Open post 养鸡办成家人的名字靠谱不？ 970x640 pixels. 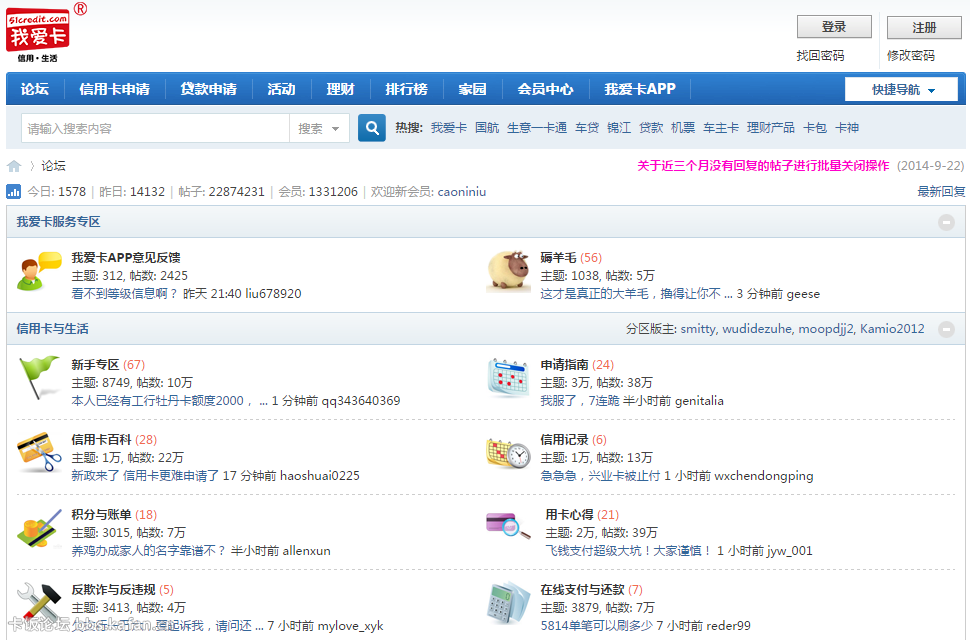click(148, 550)
